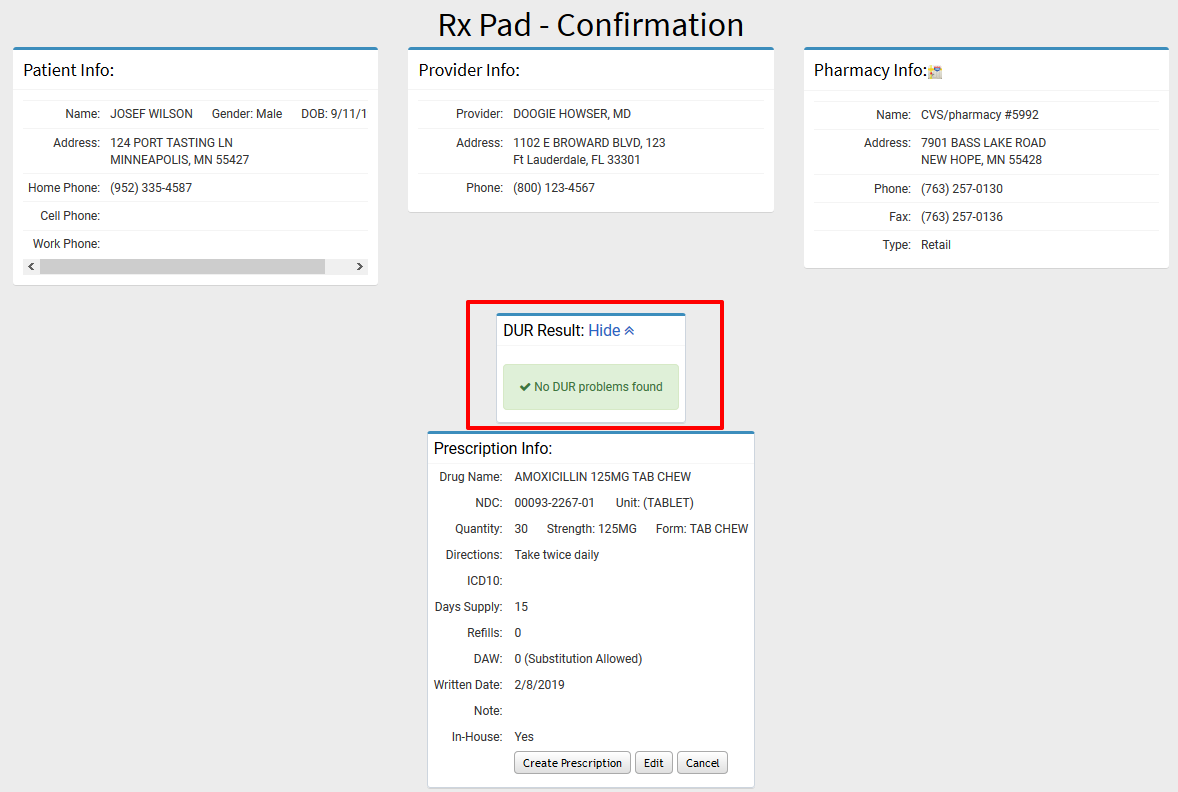The height and width of the screenshot is (792, 1178).
Task: Click the Edit button
Action: 653,763
